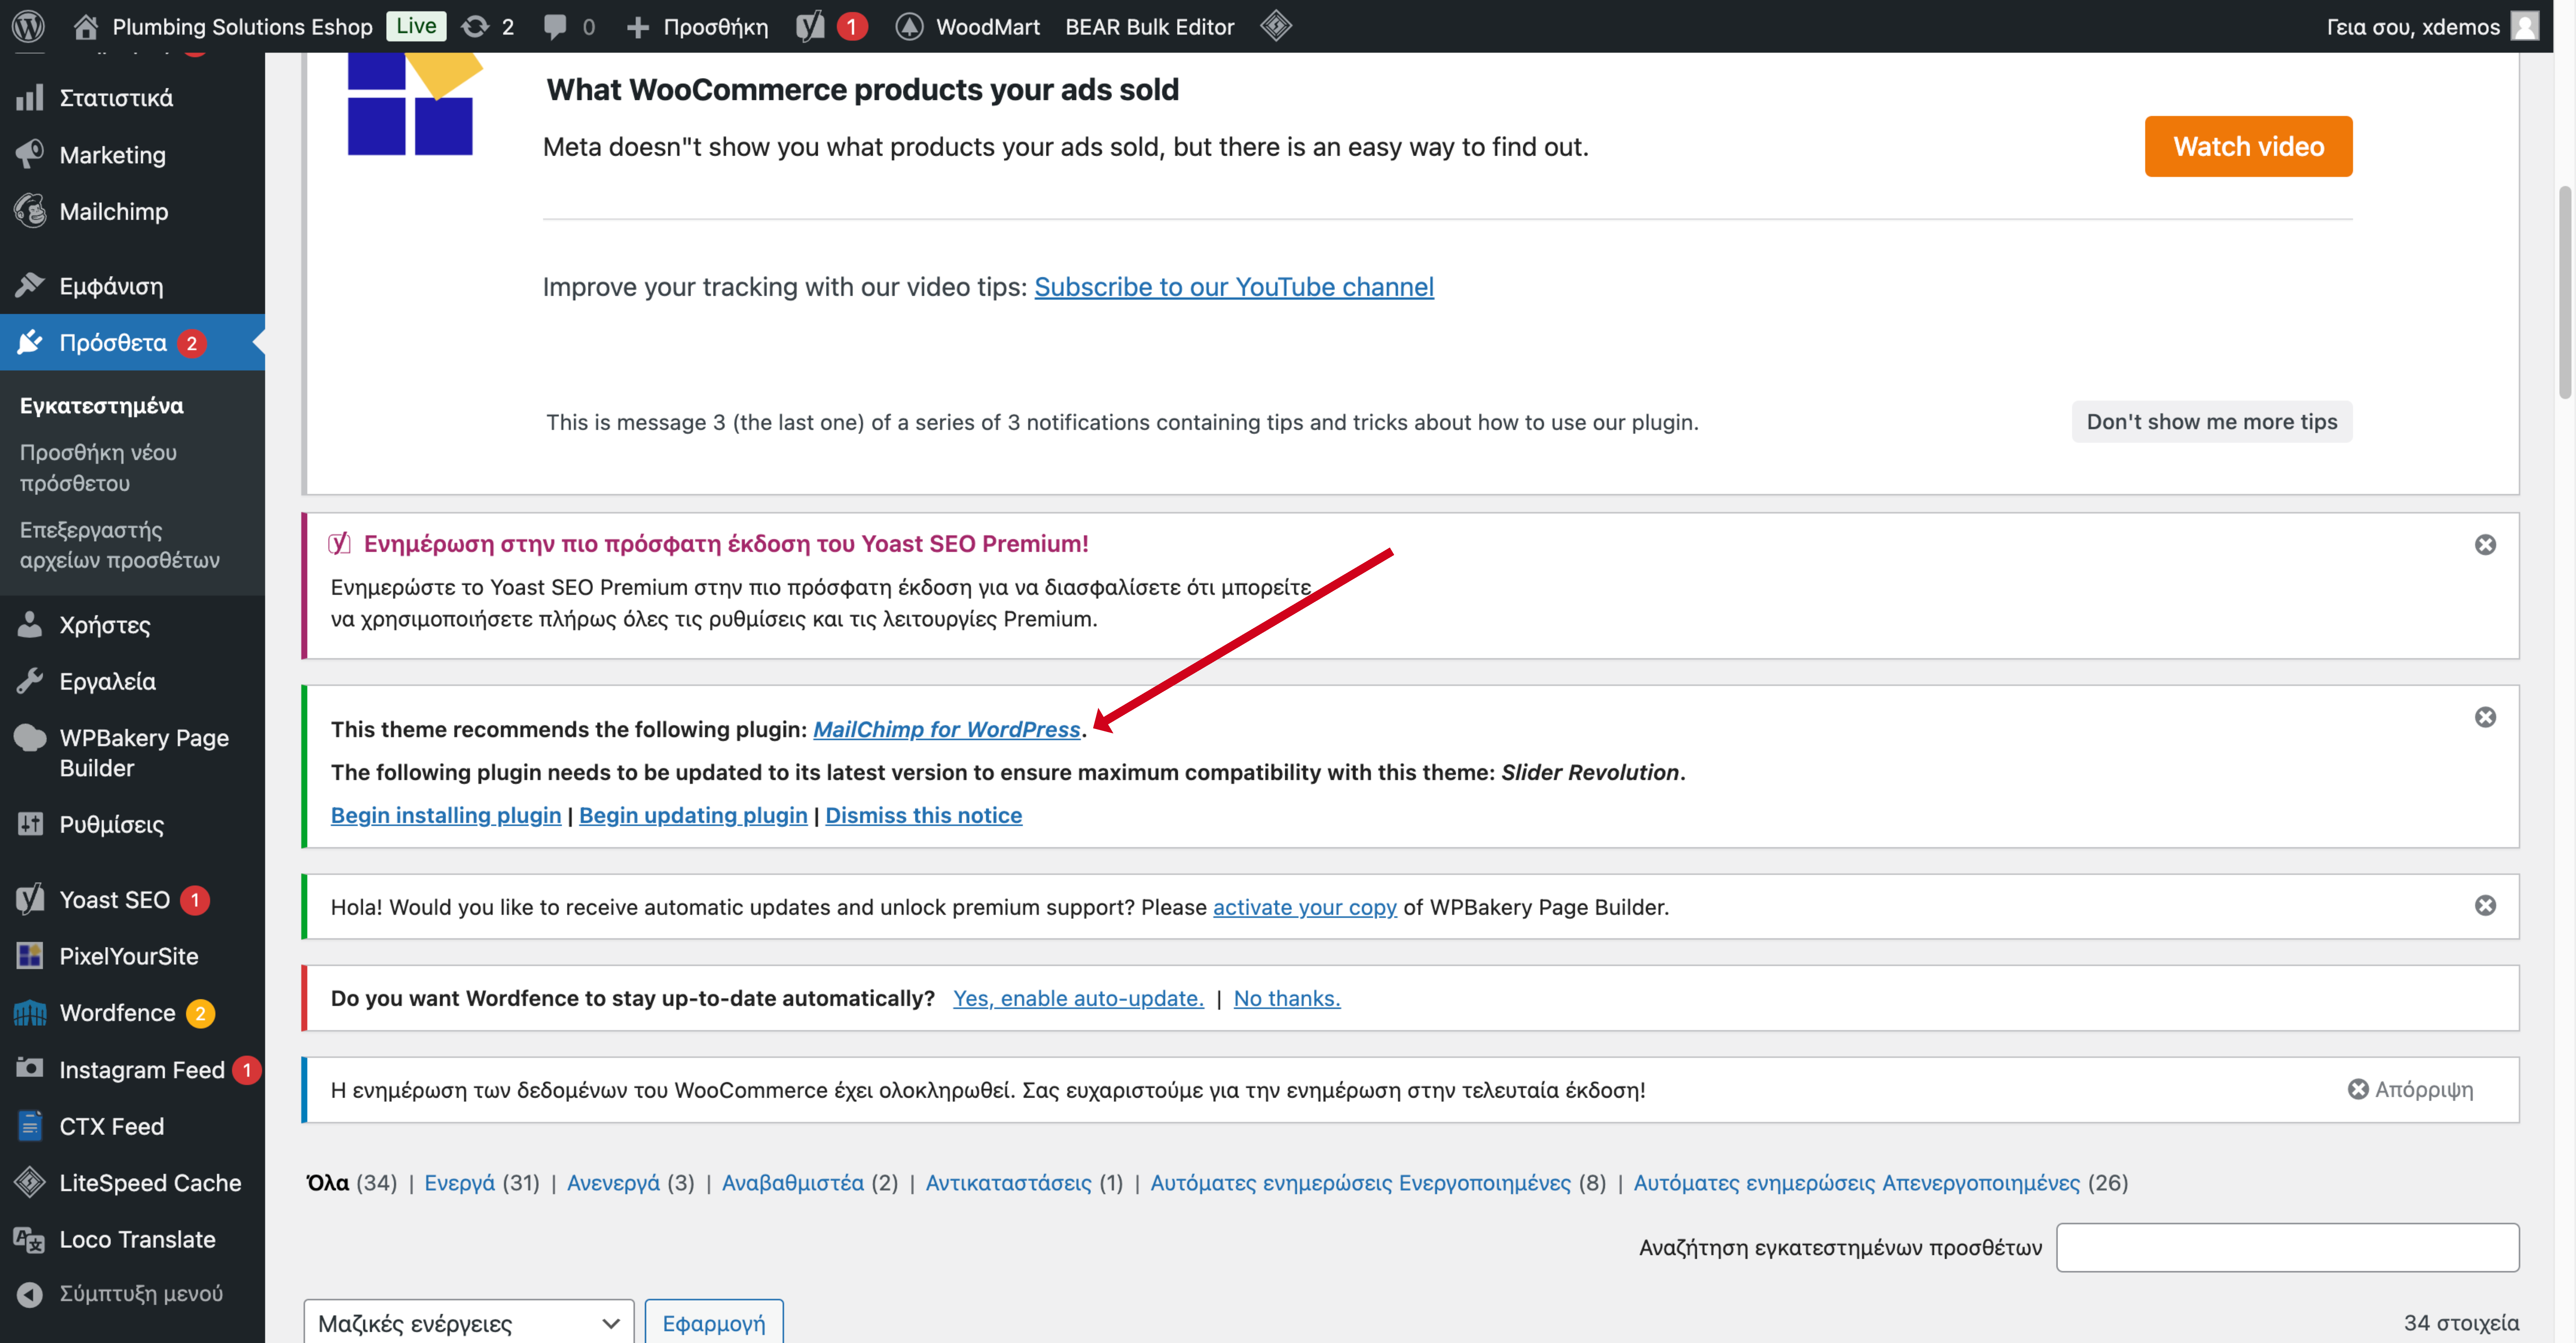Image resolution: width=2576 pixels, height=1343 pixels.
Task: Click the Ρυθμίσεις settings icon
Action: tap(30, 824)
